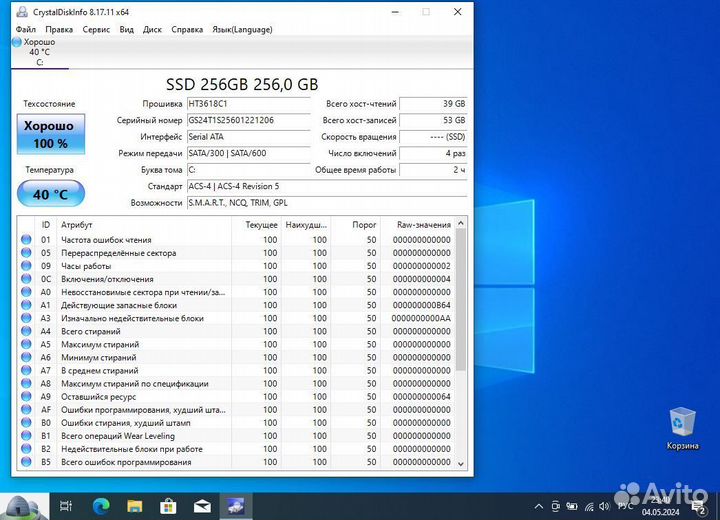Click the attribute list scroll down arrow
Screen dimensions: 720x520
[461, 464]
